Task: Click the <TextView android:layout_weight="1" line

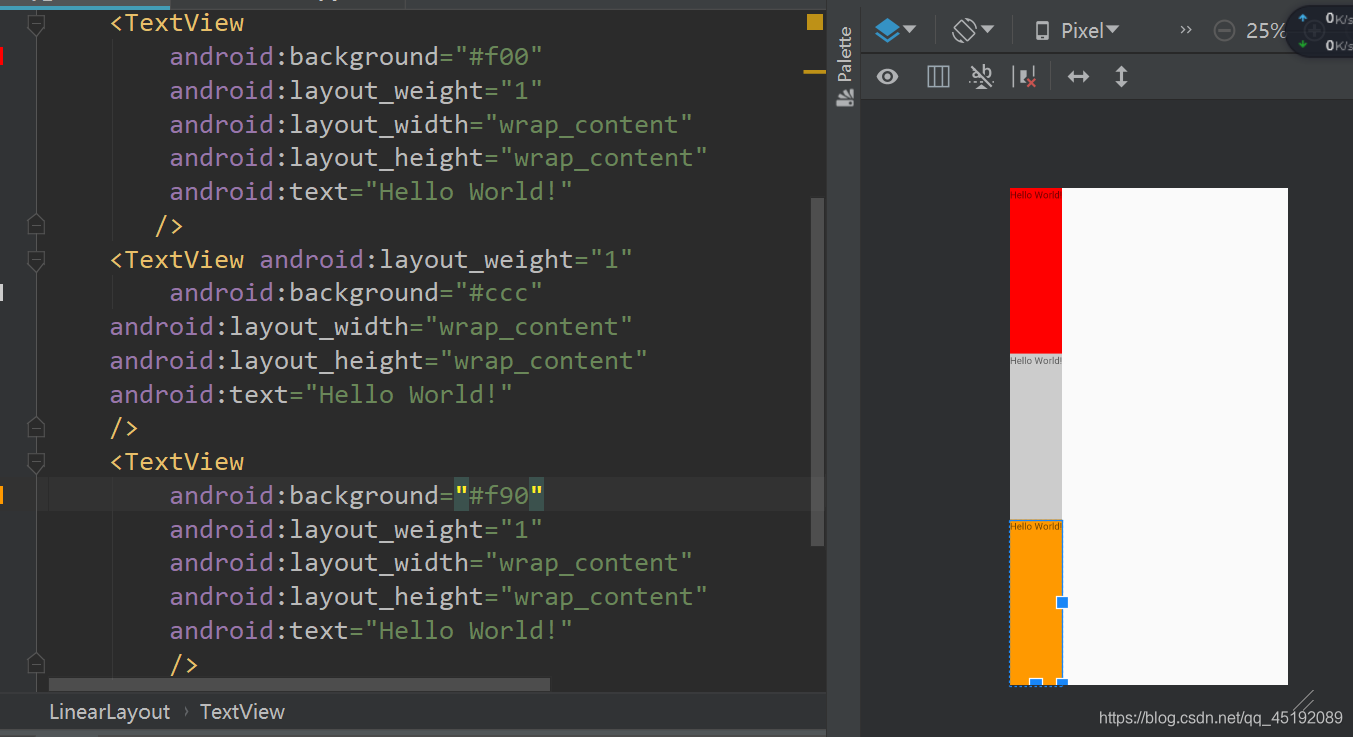Action: point(371,260)
